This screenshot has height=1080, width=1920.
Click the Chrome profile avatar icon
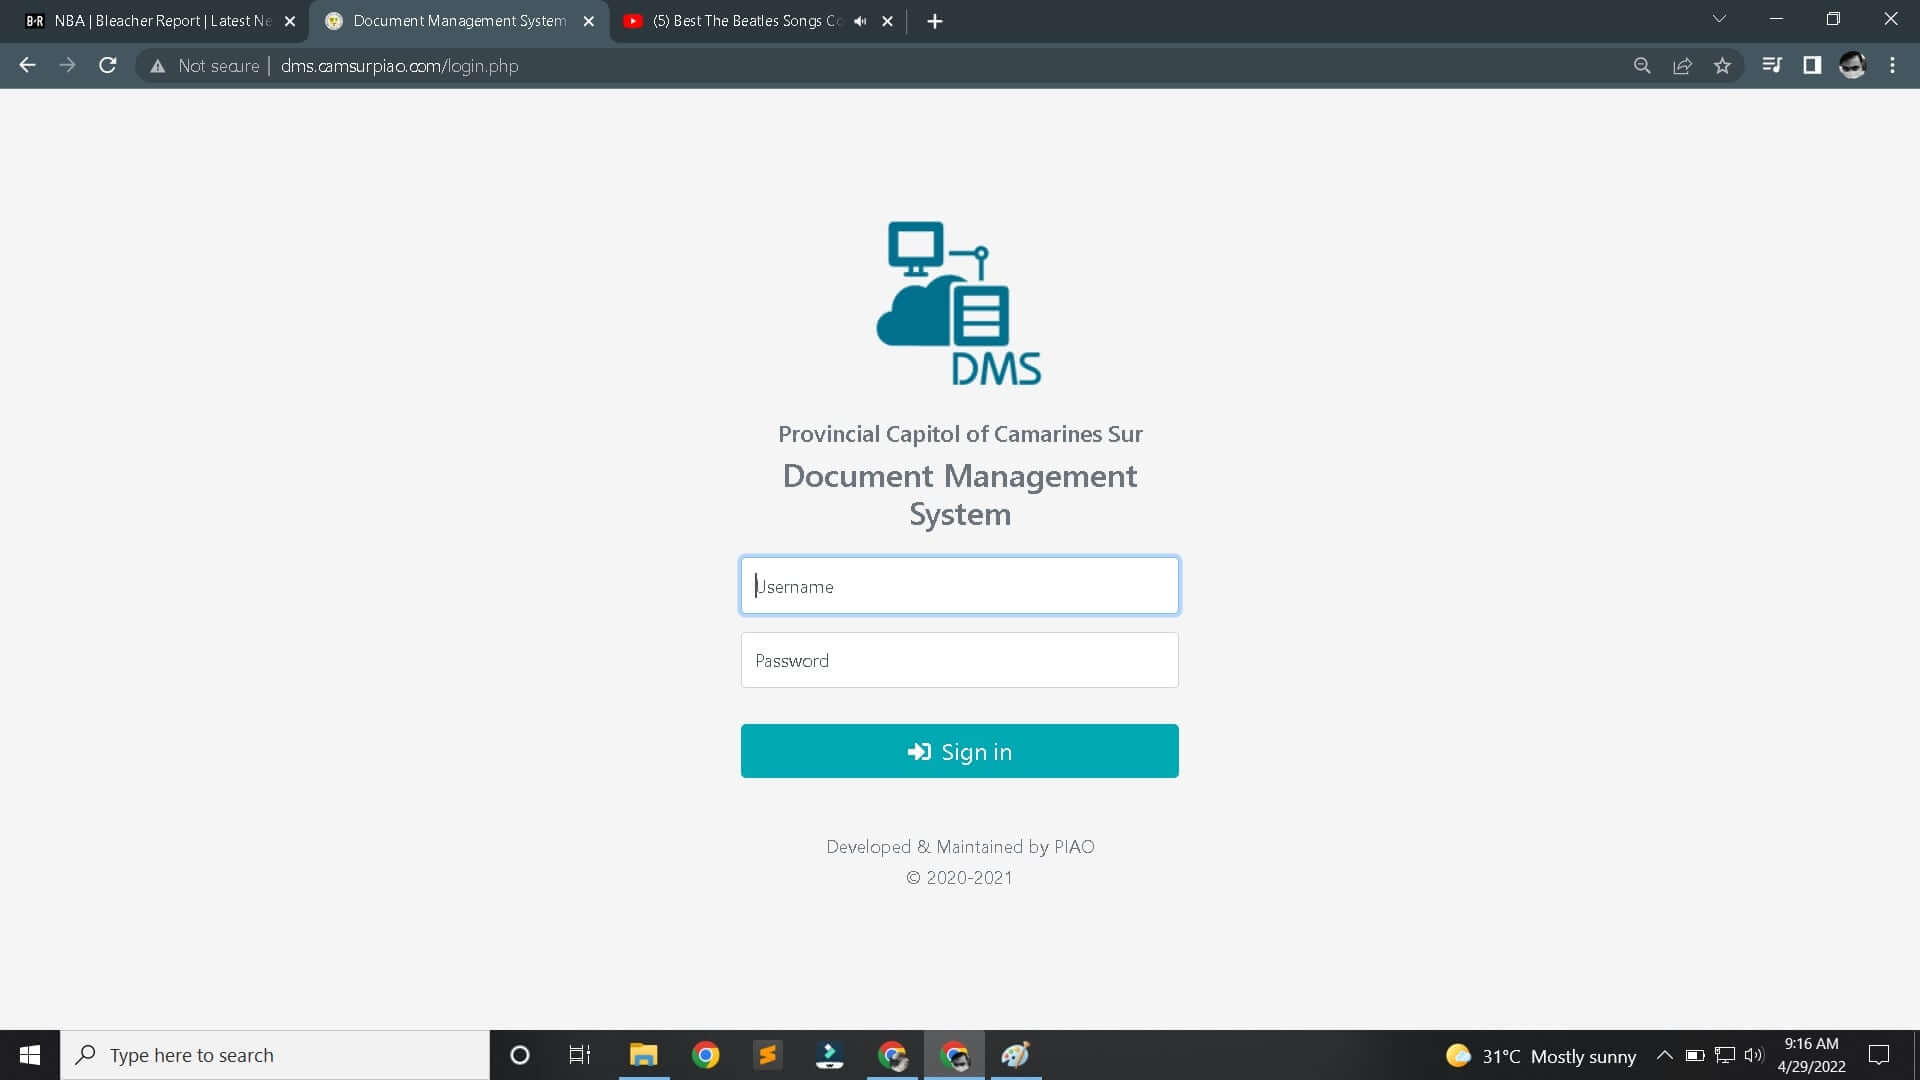point(1855,66)
